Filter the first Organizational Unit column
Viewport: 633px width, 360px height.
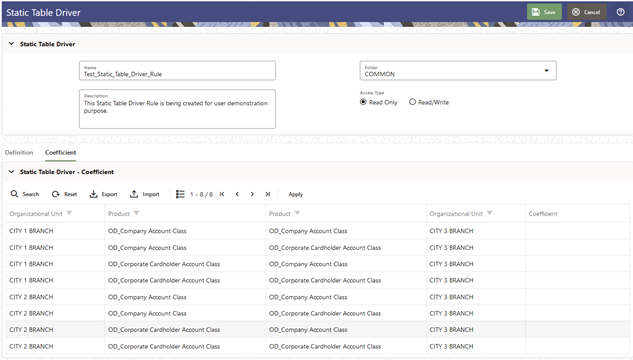tap(69, 213)
